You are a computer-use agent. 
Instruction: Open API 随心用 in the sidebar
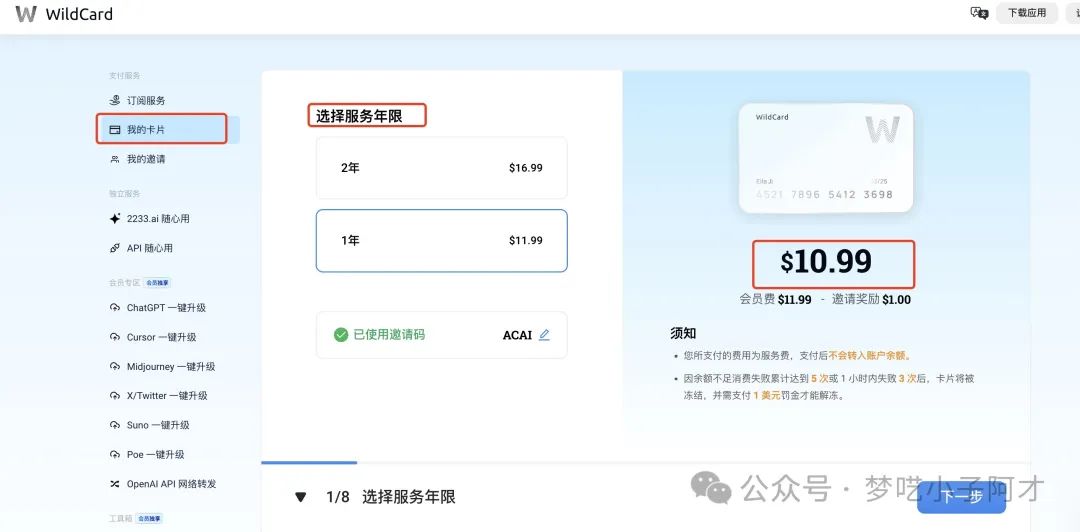click(149, 248)
